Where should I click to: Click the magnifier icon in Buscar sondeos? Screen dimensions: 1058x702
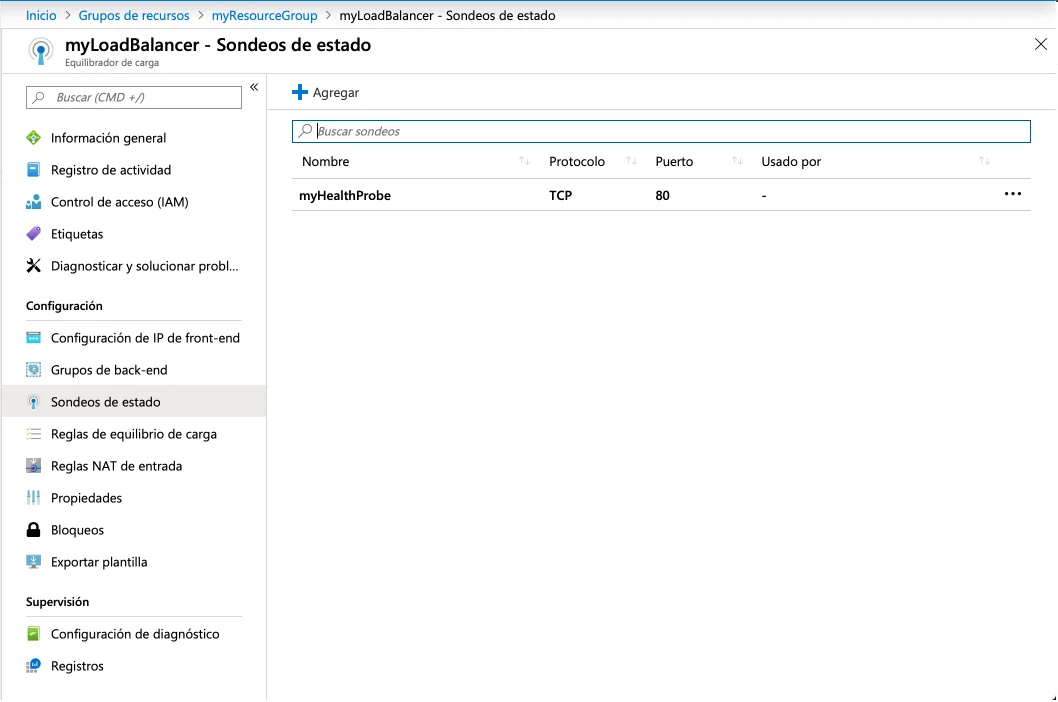pos(306,131)
